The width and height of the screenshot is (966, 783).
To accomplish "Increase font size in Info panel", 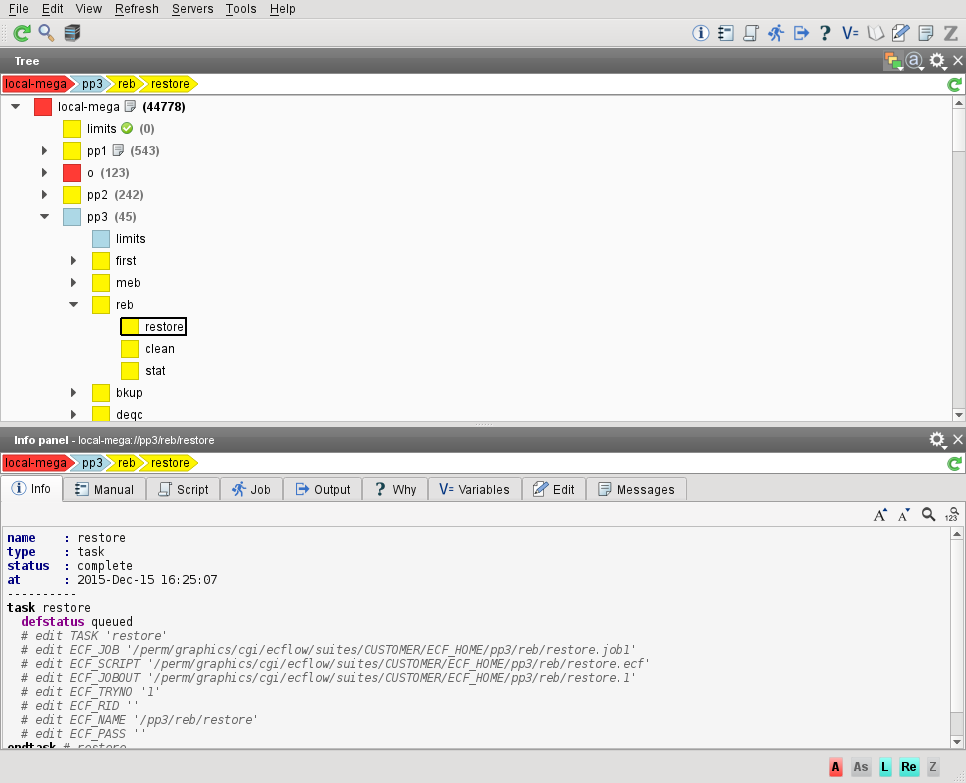I will point(880,515).
